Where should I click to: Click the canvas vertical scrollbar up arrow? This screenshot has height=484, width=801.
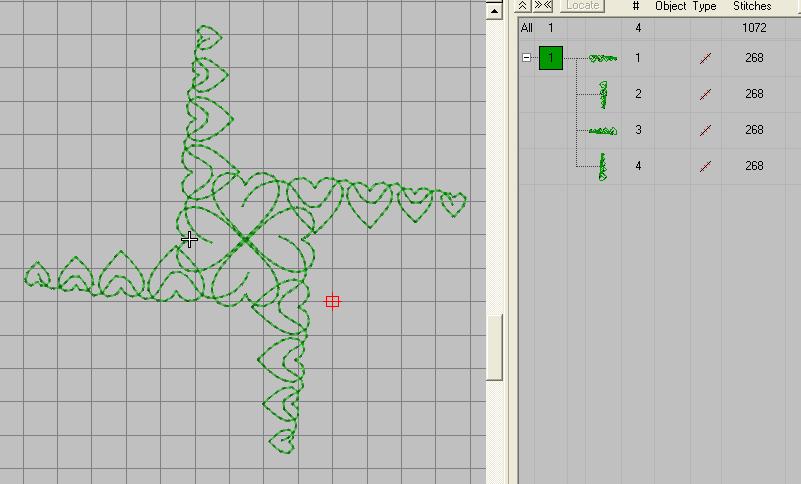494,10
